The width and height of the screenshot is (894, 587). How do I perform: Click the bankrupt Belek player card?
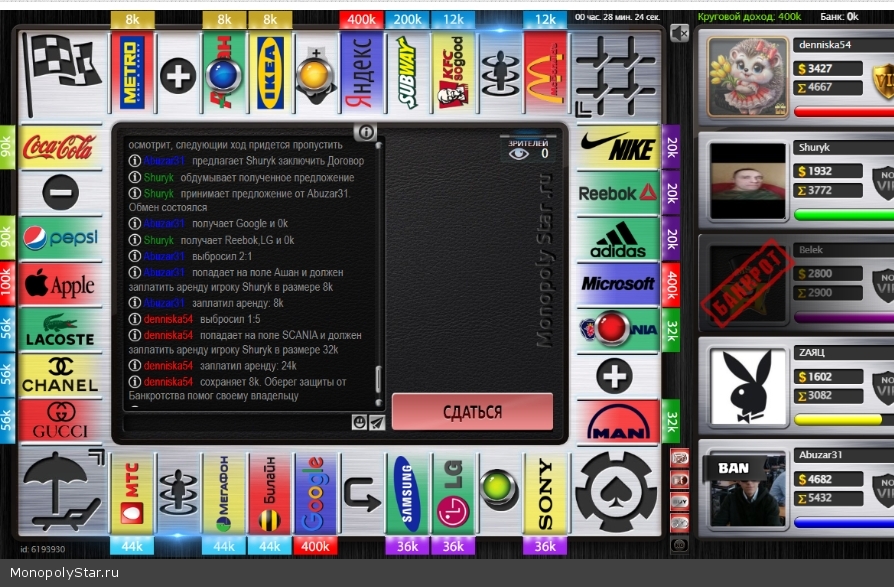(797, 283)
